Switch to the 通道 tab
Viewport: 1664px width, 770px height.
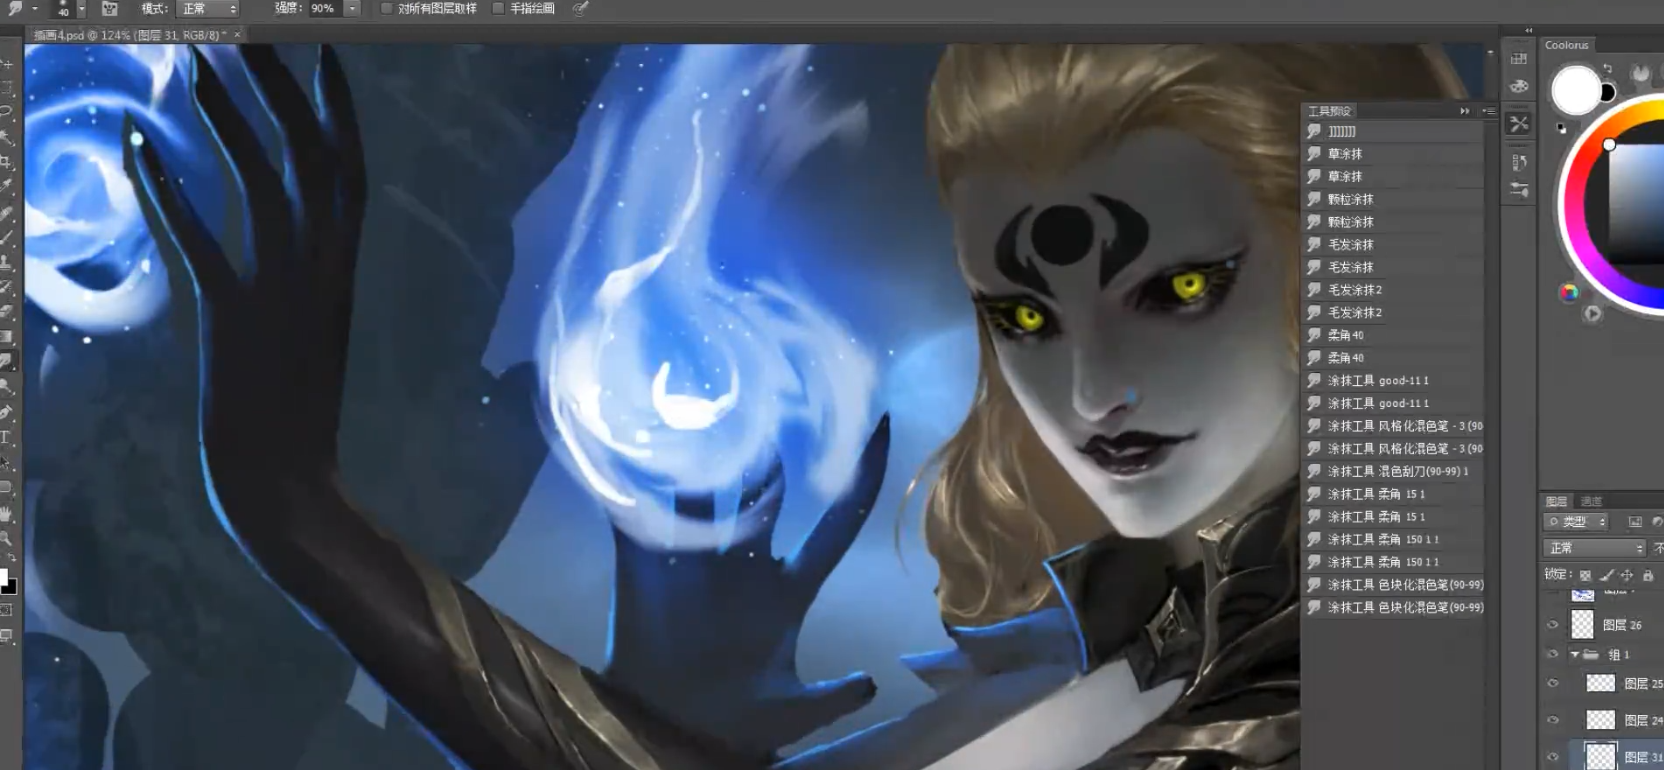pyautogui.click(x=1591, y=501)
